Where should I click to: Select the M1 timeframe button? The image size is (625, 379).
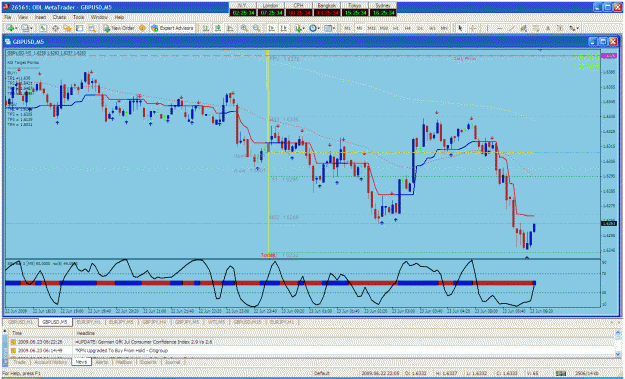click(348, 28)
